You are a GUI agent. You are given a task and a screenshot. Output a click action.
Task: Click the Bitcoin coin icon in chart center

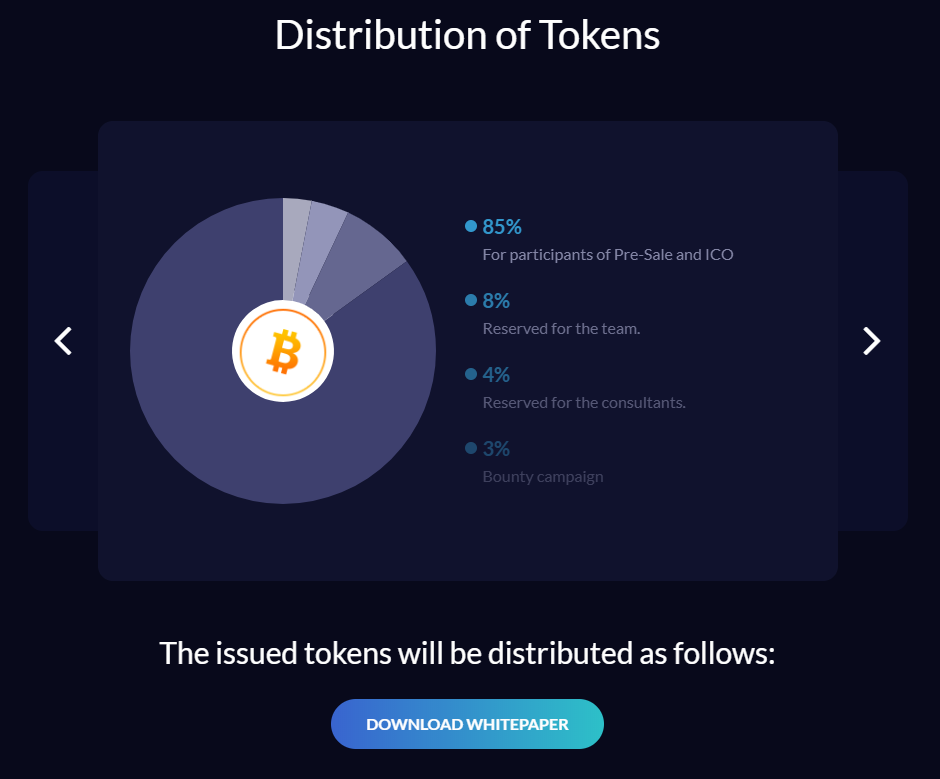click(x=283, y=351)
